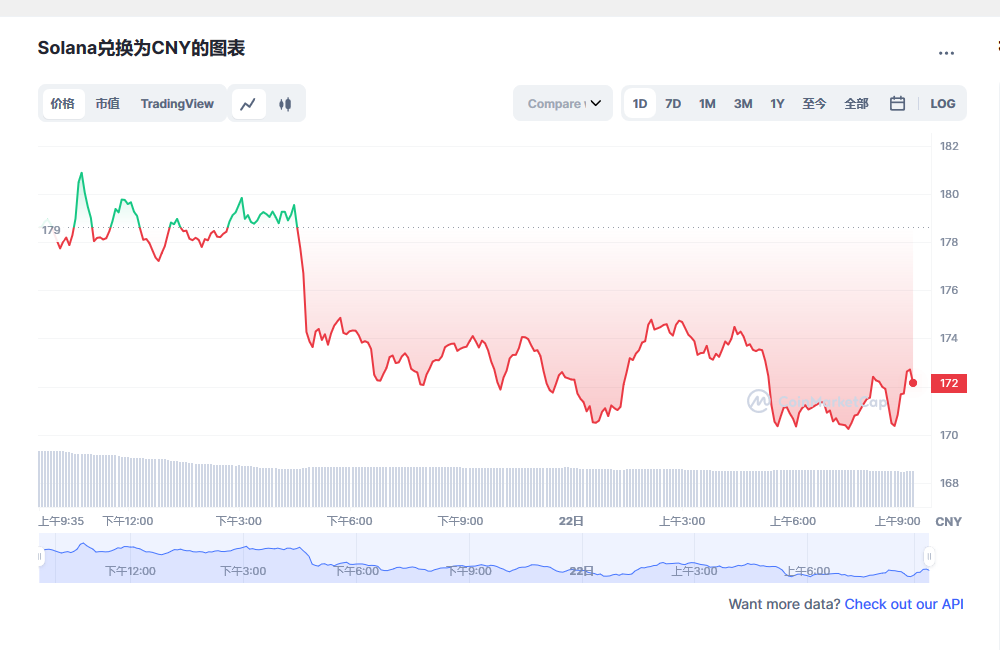Click the red current price marker dot
This screenshot has height=650, width=1000.
point(913,383)
